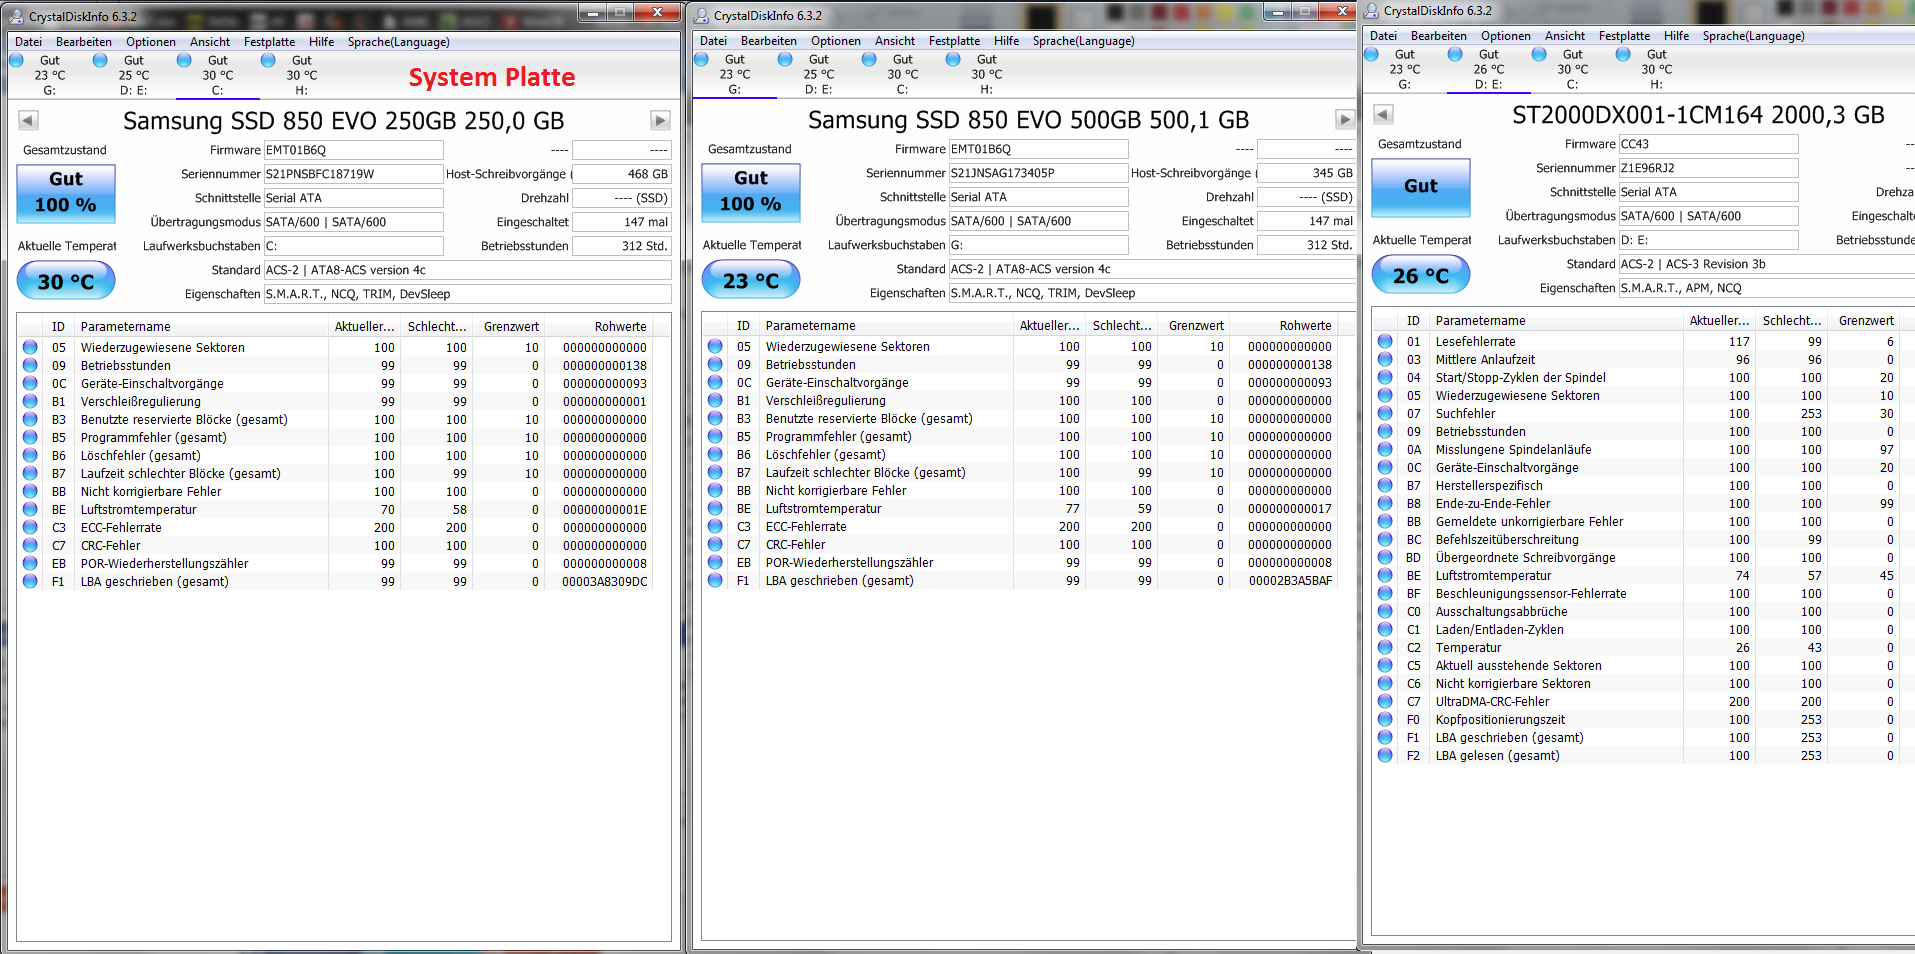The width and height of the screenshot is (1915, 954).
Task: Click Eingeschaltet 147 mal in middle window
Action: click(x=1306, y=221)
